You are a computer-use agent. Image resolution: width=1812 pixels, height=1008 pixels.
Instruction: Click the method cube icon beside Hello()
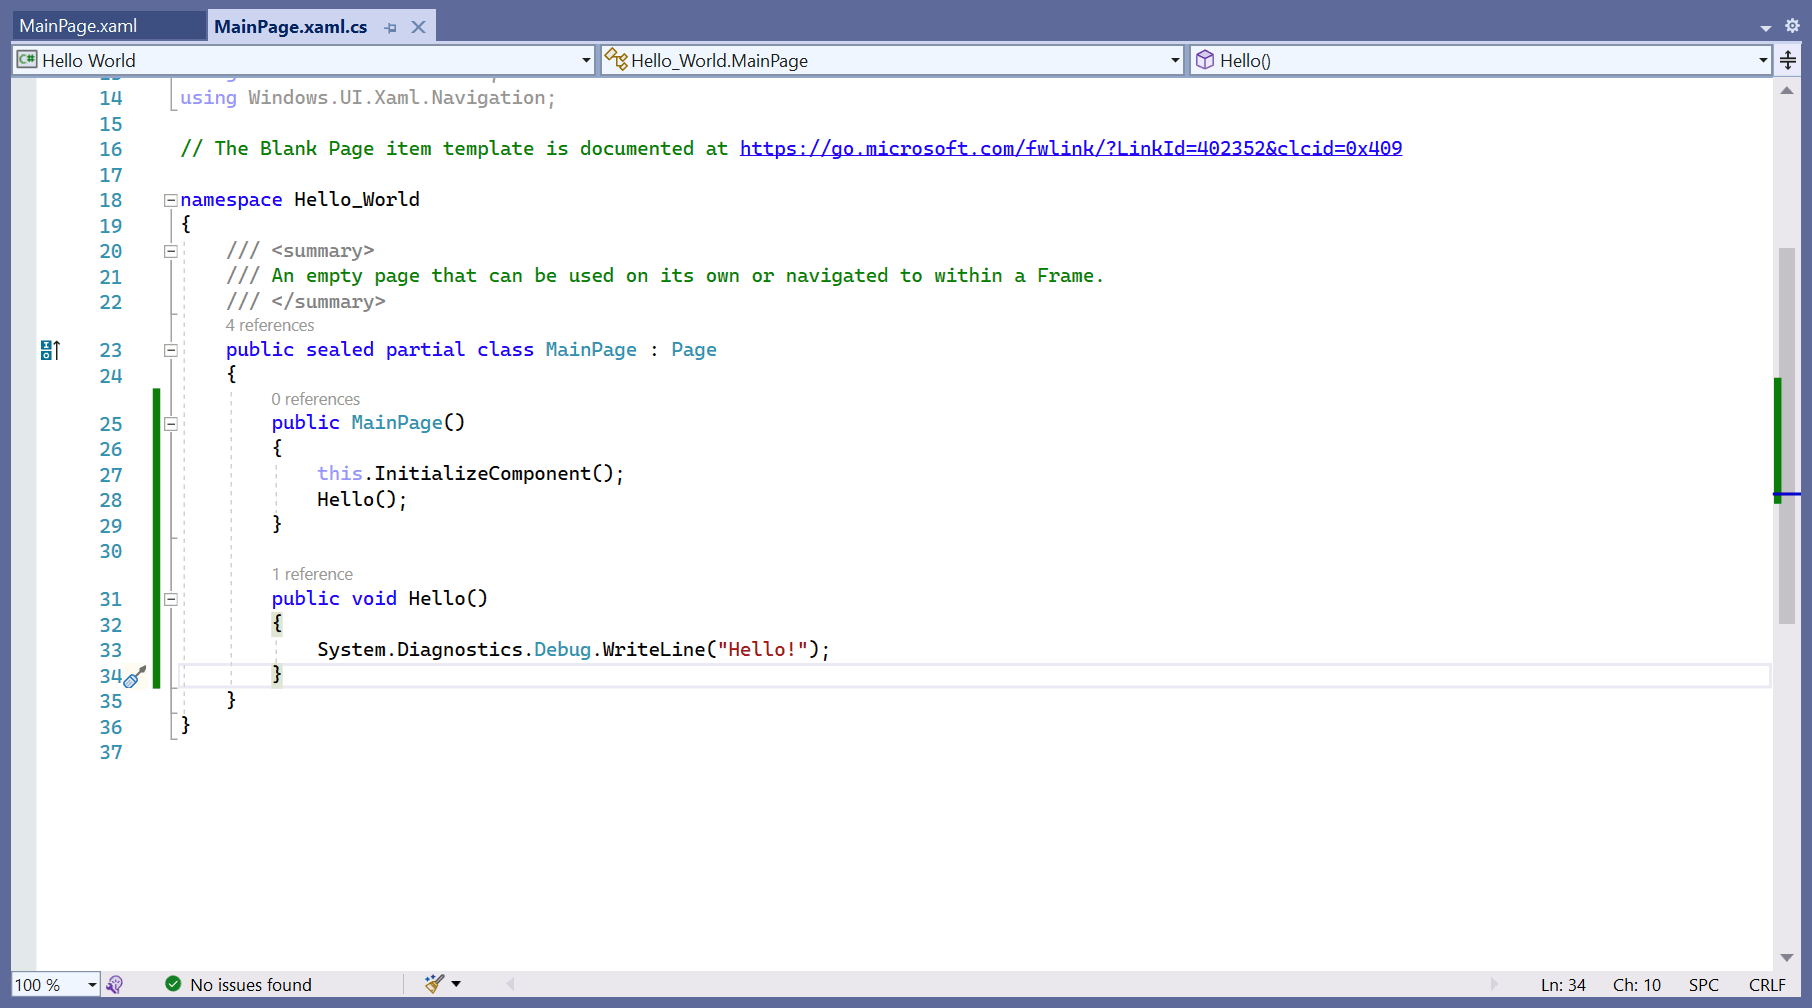pyautogui.click(x=1205, y=60)
